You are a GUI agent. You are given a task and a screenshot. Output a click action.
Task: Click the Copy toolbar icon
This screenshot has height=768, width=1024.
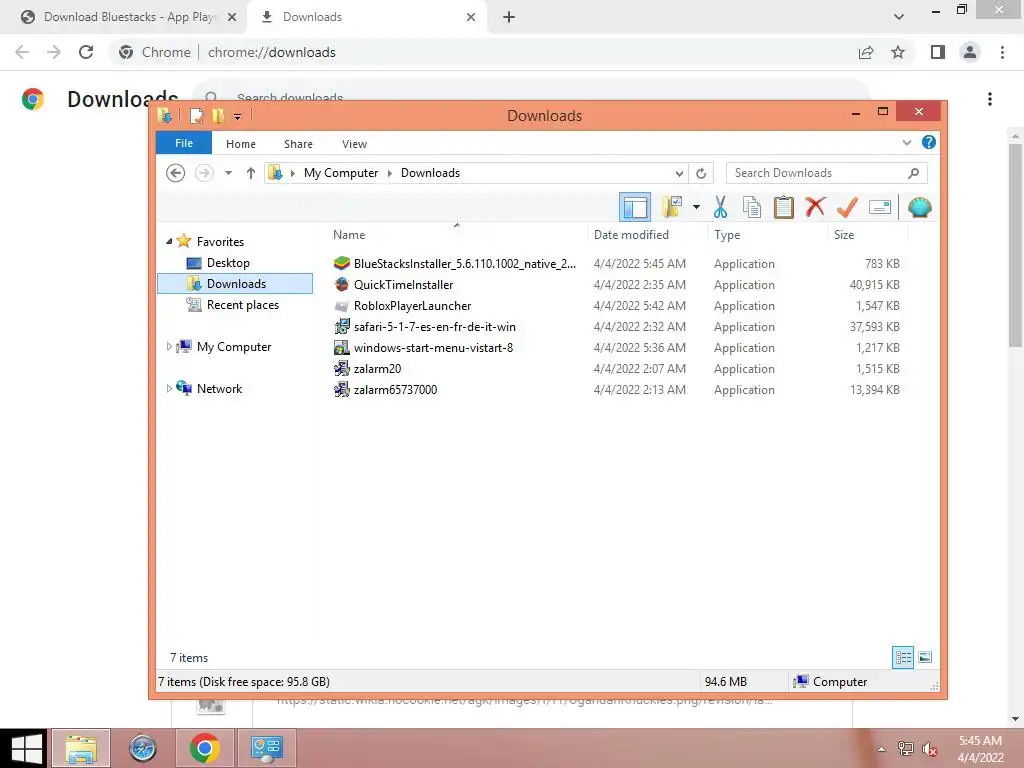pyautogui.click(x=752, y=207)
